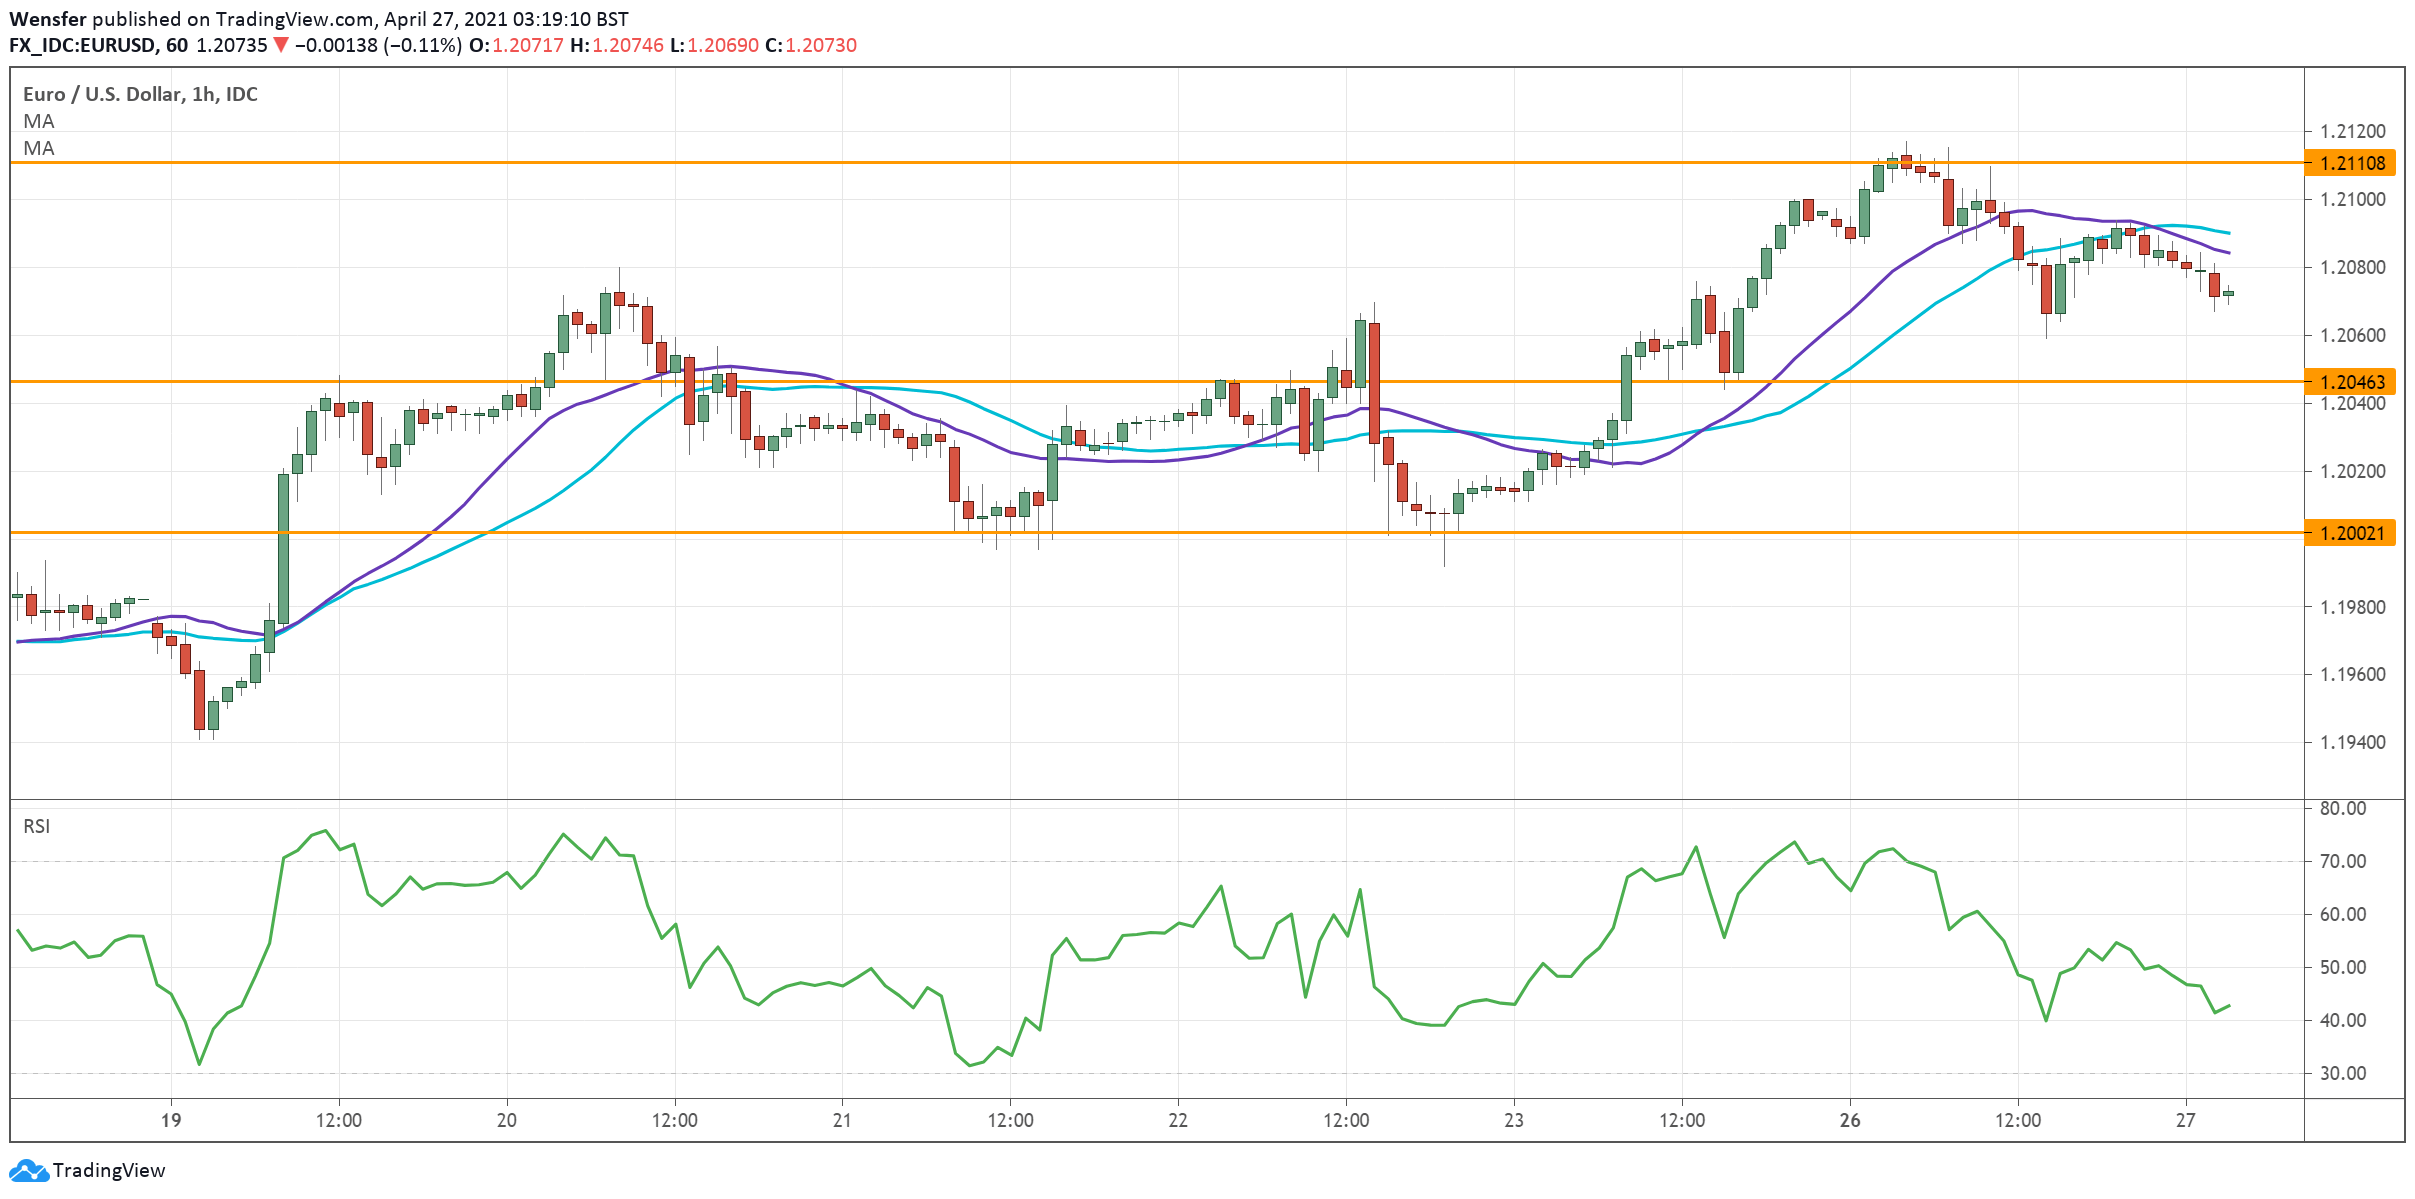2415x1199 pixels.
Task: Select the first MA indicator label
Action: (39, 121)
